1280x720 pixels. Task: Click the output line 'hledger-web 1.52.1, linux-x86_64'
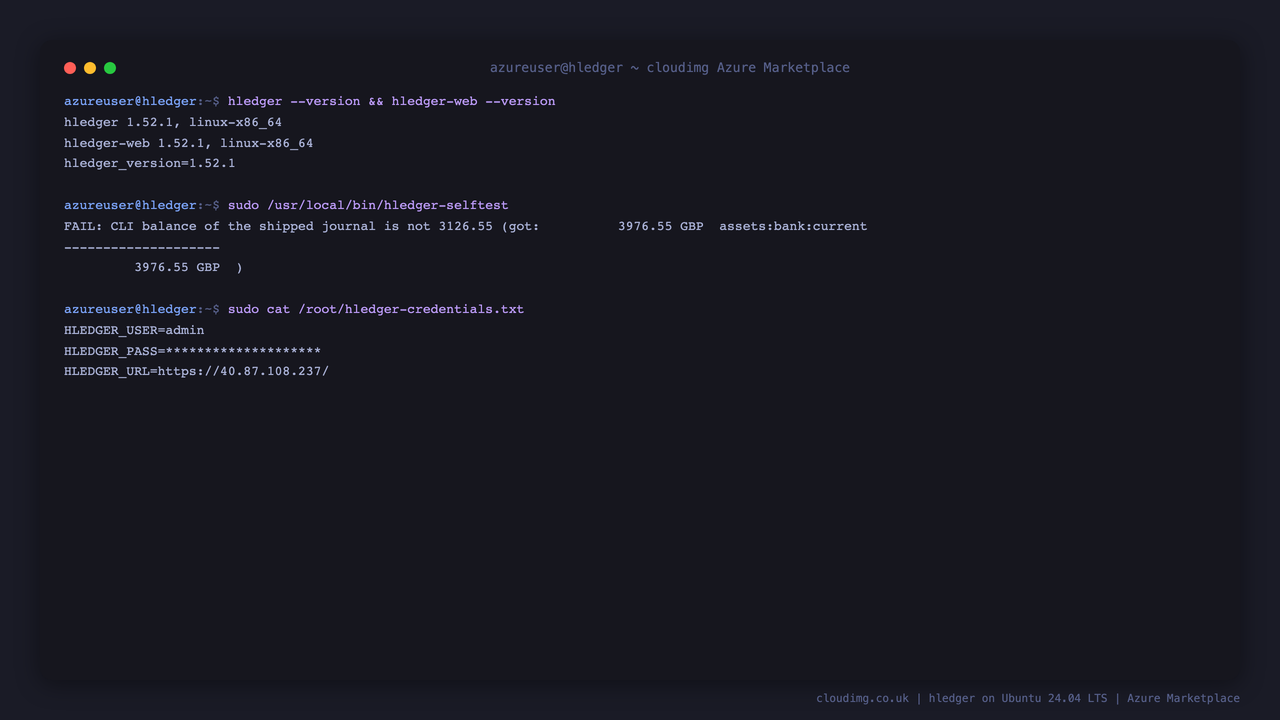click(x=188, y=143)
